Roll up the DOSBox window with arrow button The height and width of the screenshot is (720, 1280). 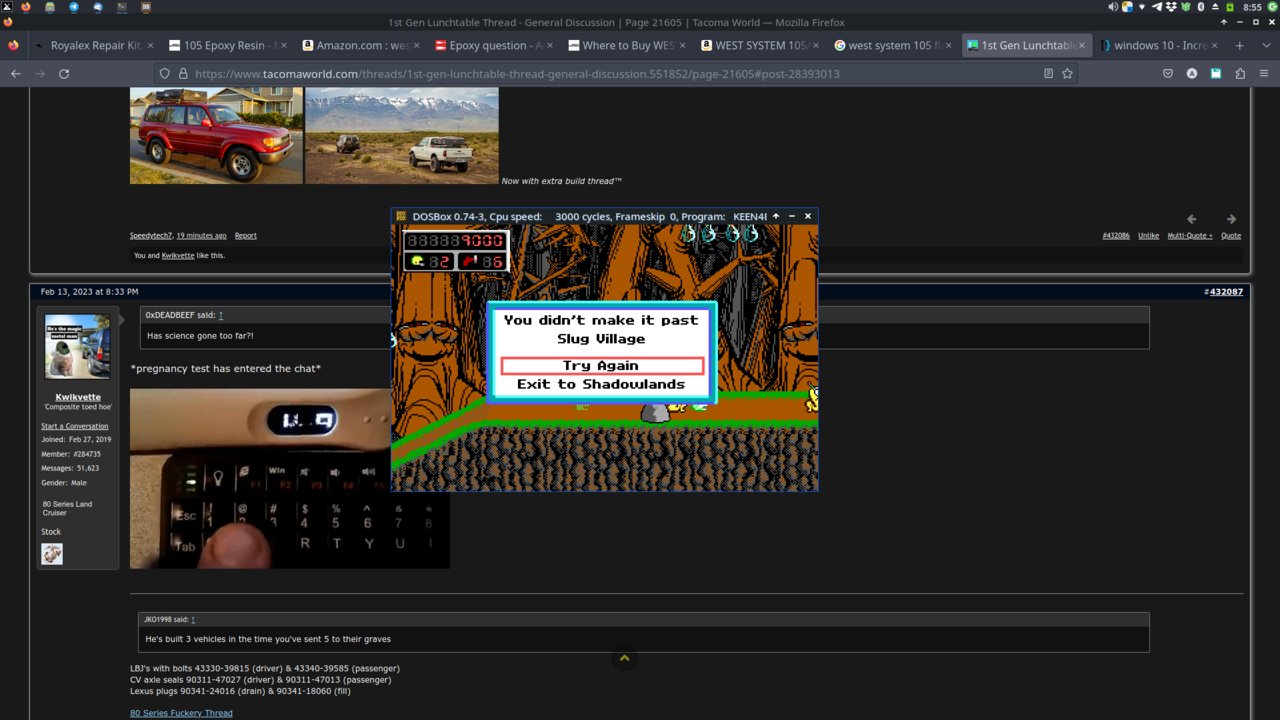pos(775,216)
